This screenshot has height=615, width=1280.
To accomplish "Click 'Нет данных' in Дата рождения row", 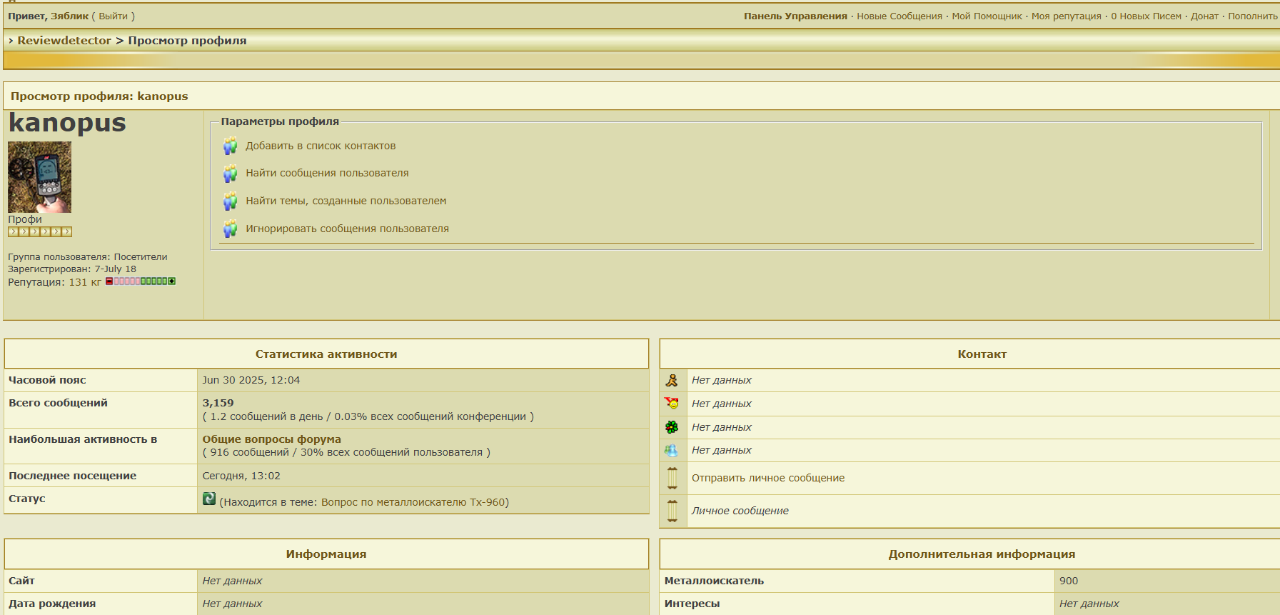I will 232,604.
